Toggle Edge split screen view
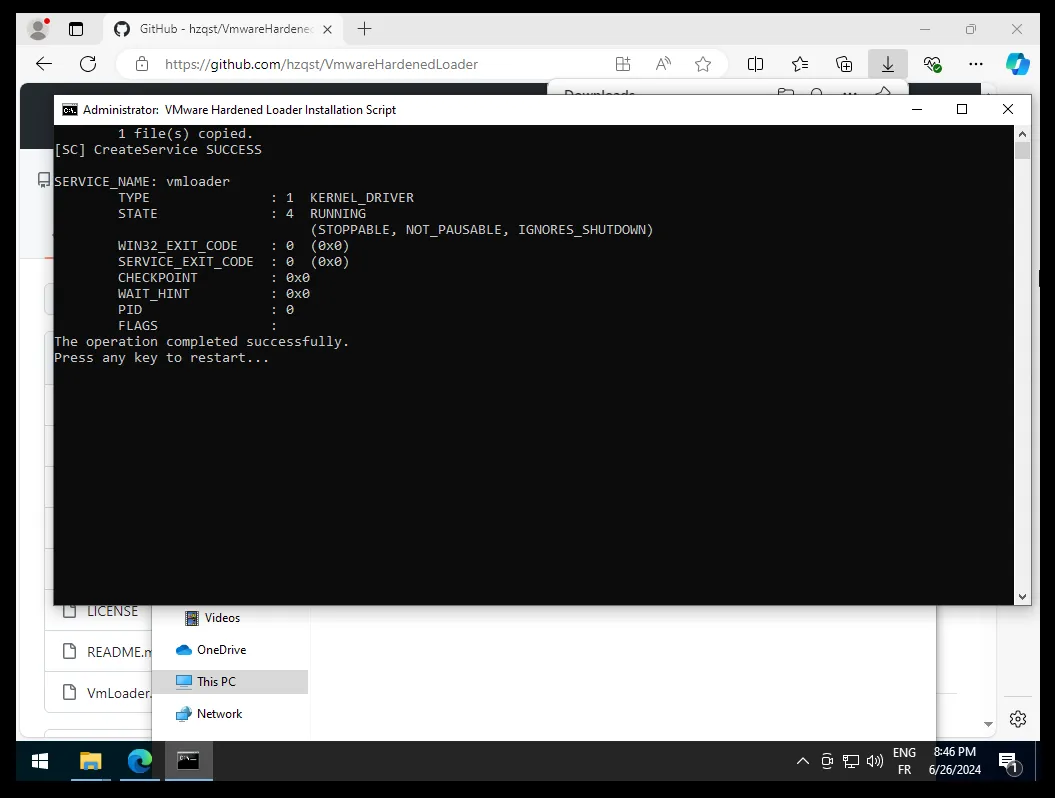 tap(756, 64)
